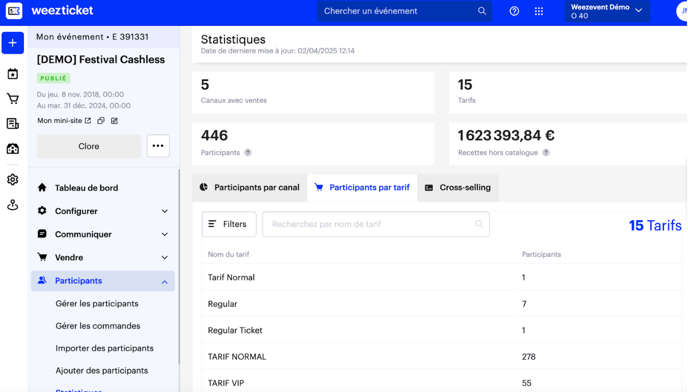Viewport: 688px width, 392px height.
Task: Click the Clore button
Action: [x=89, y=146]
